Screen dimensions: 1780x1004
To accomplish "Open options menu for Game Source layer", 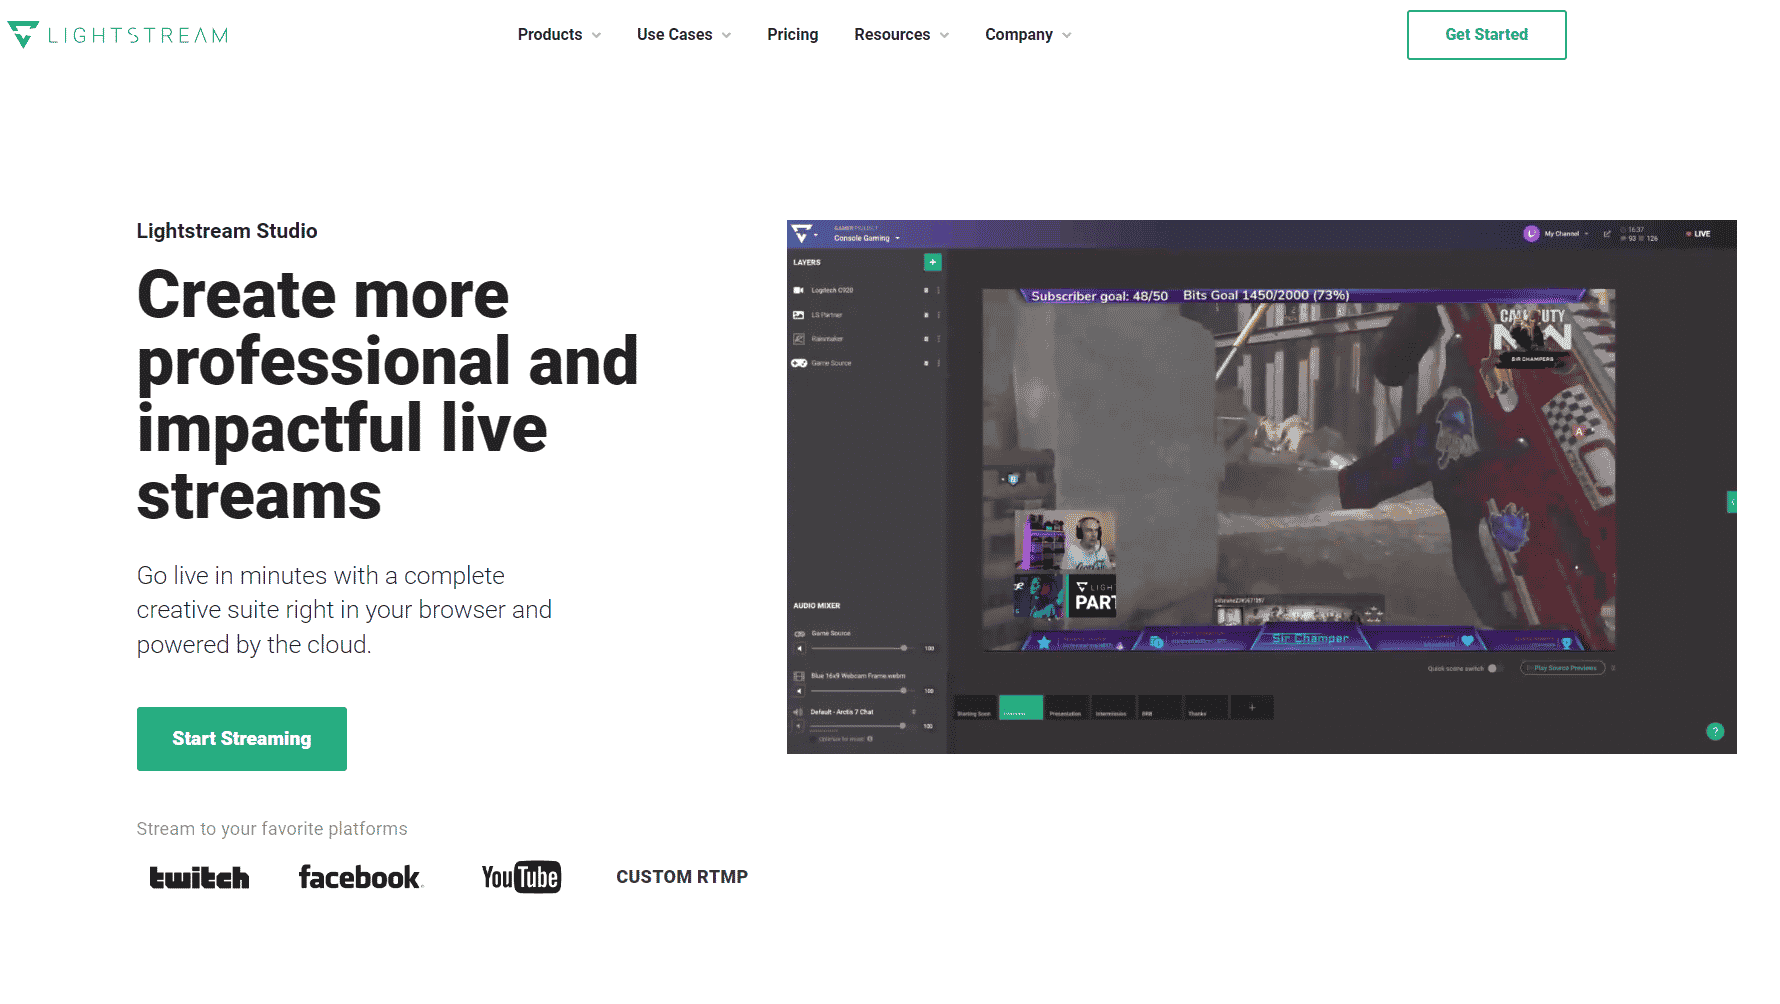I will tap(938, 363).
